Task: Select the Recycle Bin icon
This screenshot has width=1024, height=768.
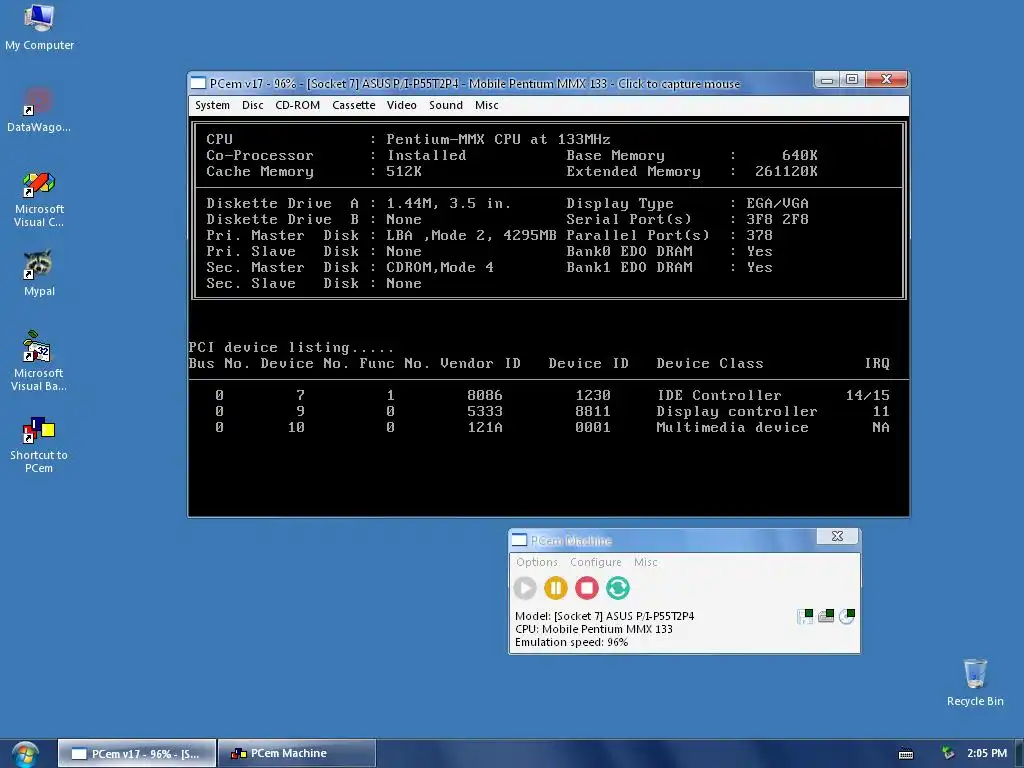Action: (975, 682)
